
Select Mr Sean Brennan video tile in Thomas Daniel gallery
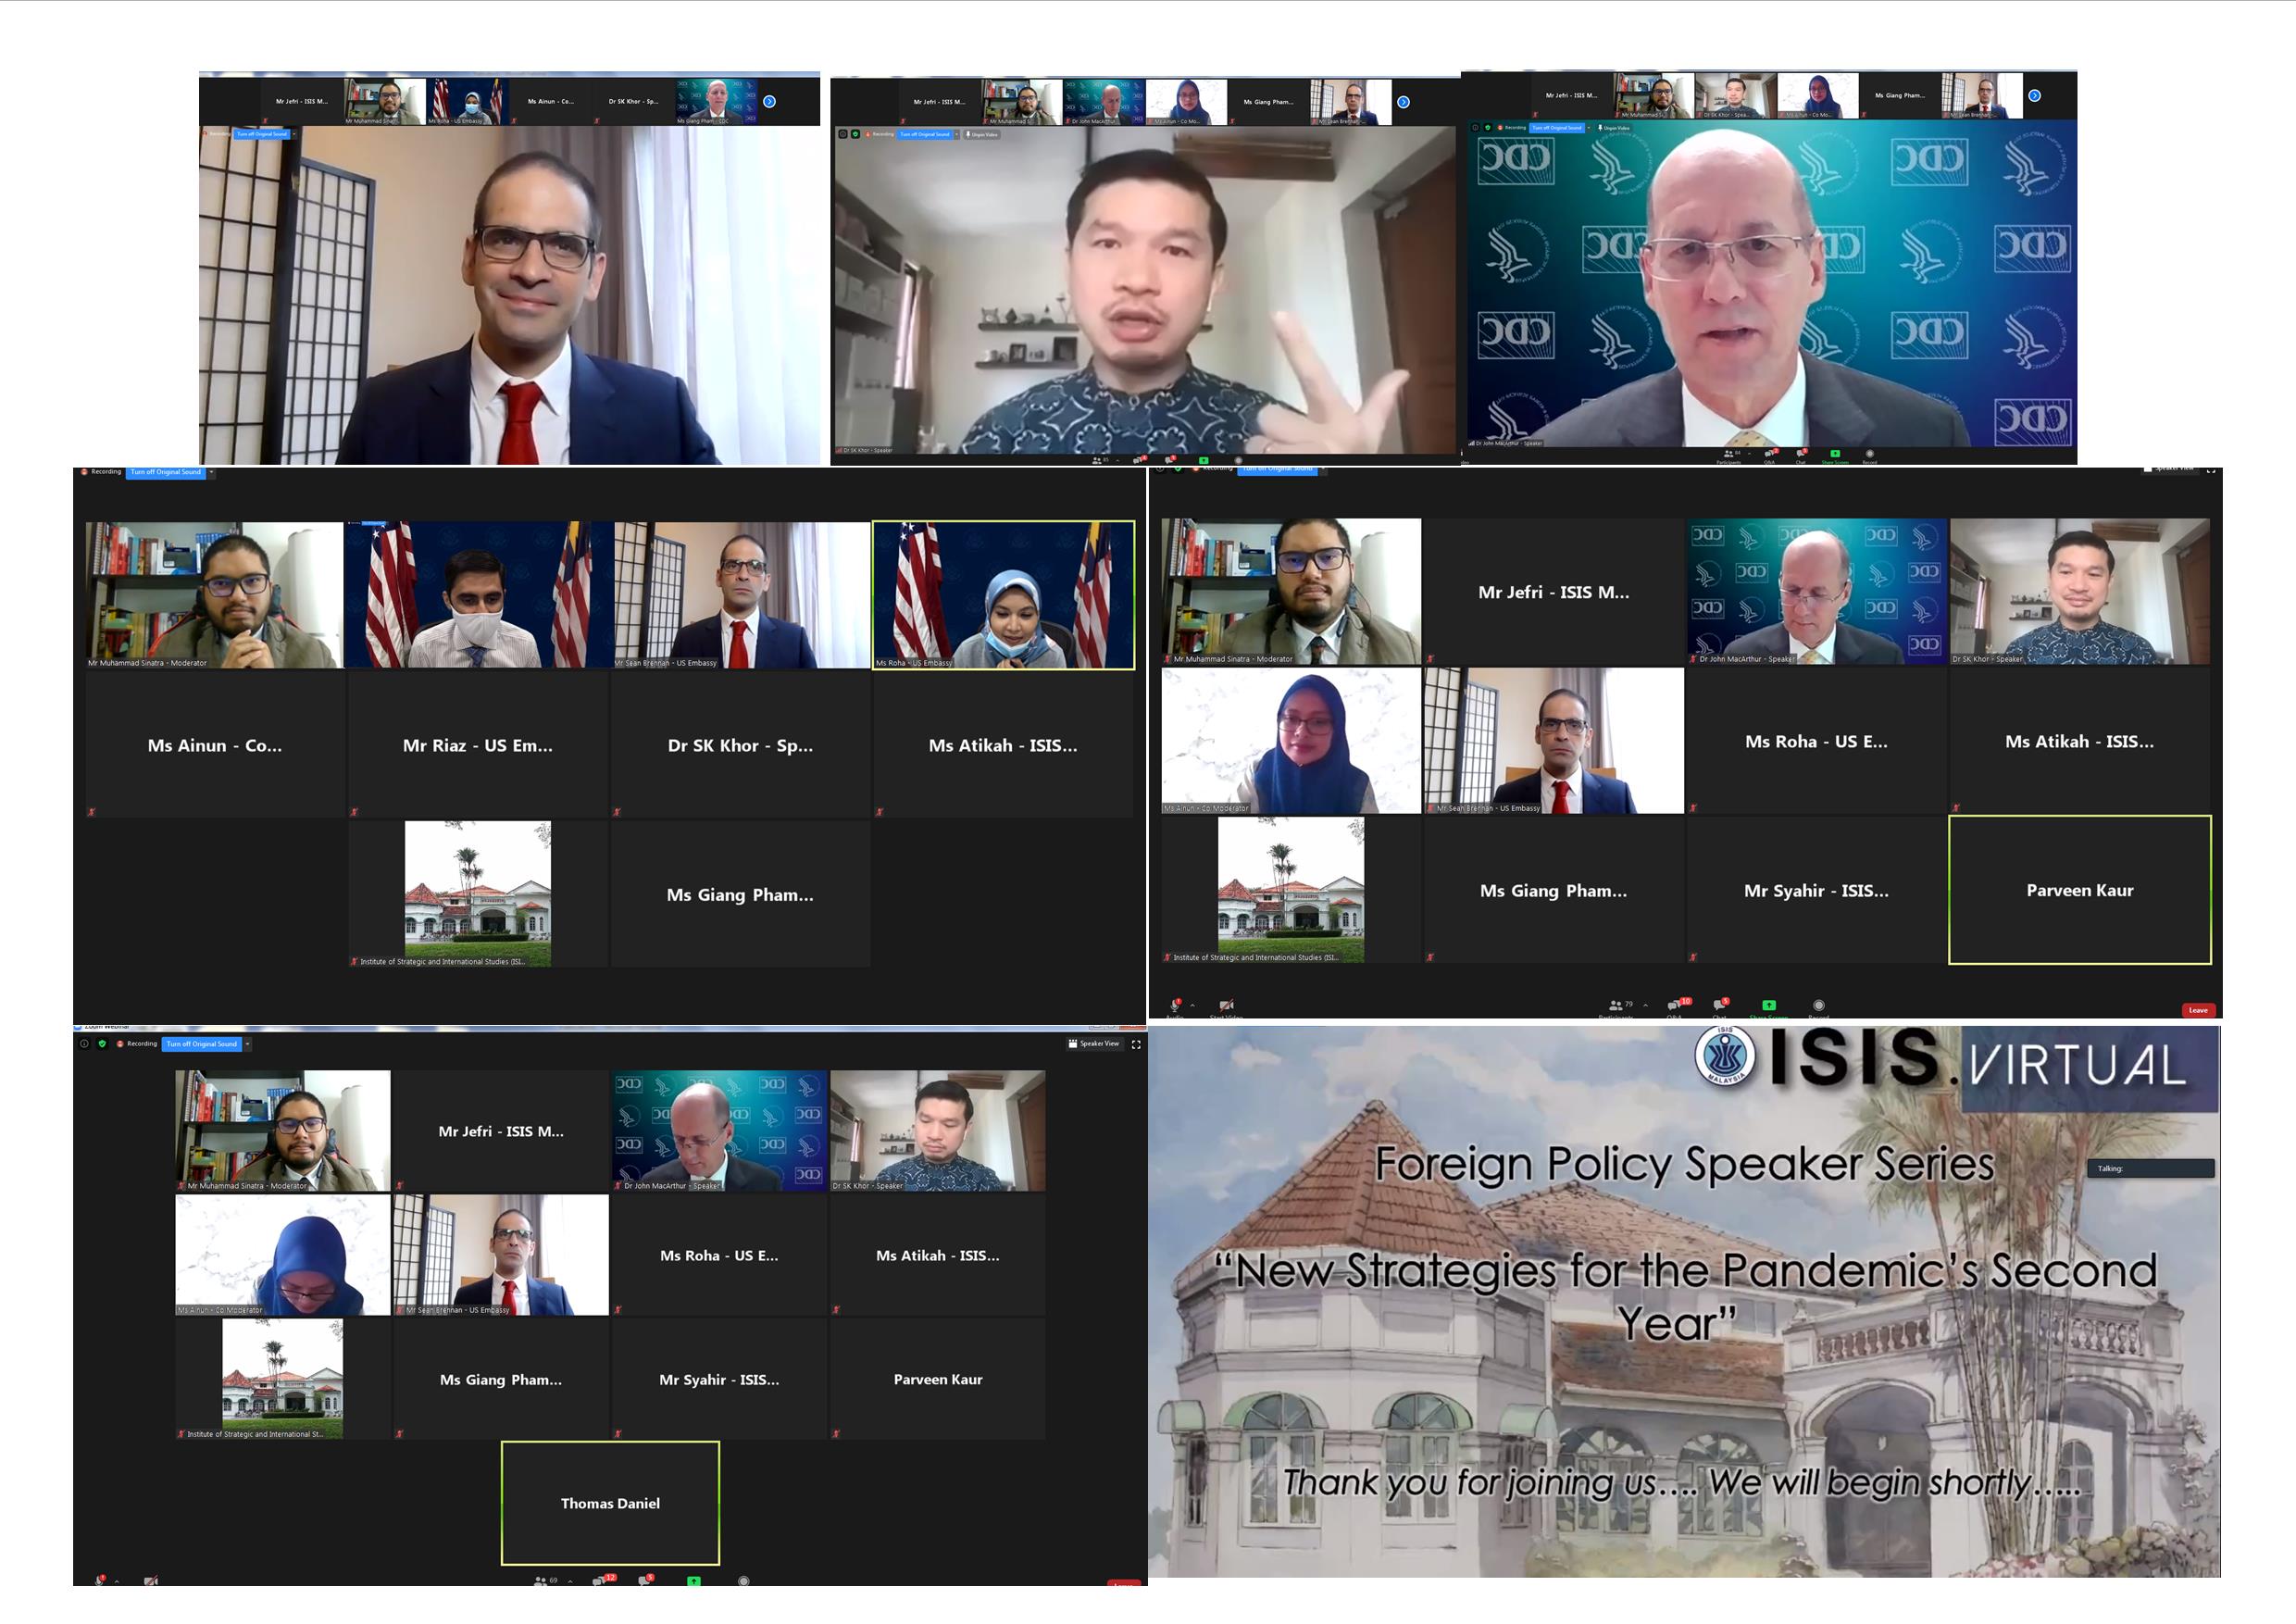pyautogui.click(x=501, y=1255)
